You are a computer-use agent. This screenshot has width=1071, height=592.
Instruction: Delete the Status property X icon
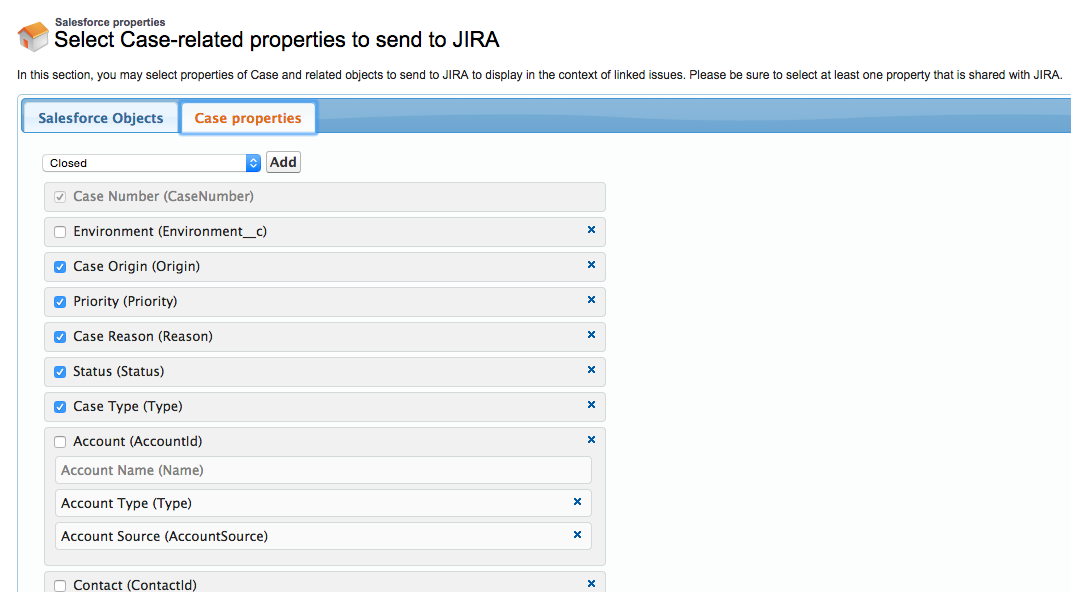592,370
